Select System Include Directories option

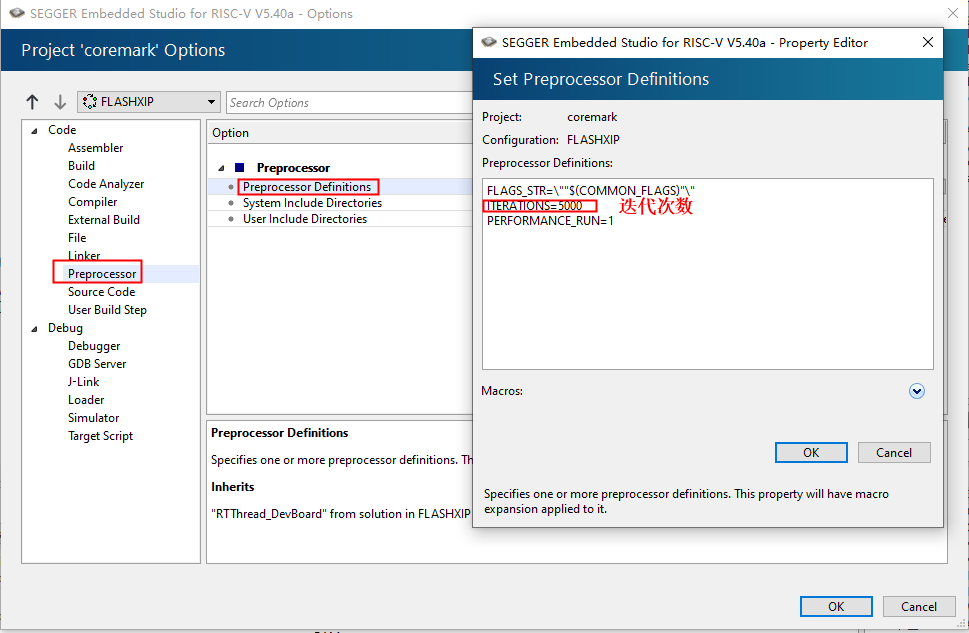point(312,203)
